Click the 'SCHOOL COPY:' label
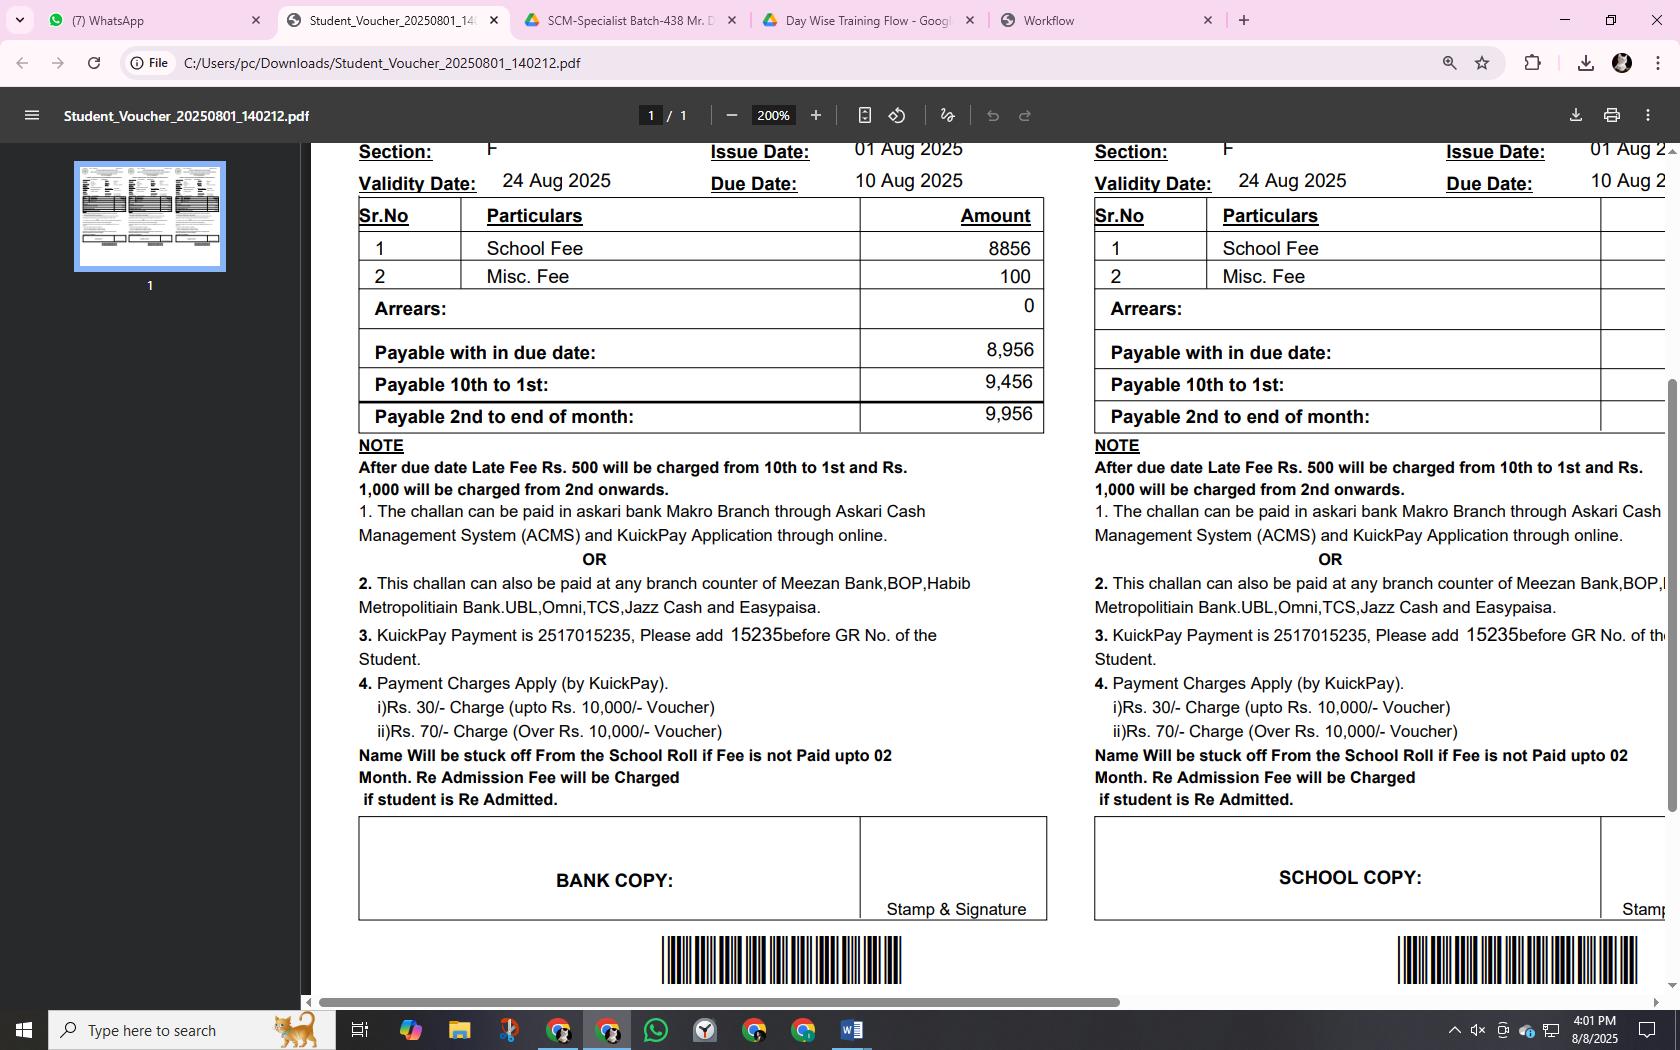Viewport: 1680px width, 1050px height. [1350, 878]
